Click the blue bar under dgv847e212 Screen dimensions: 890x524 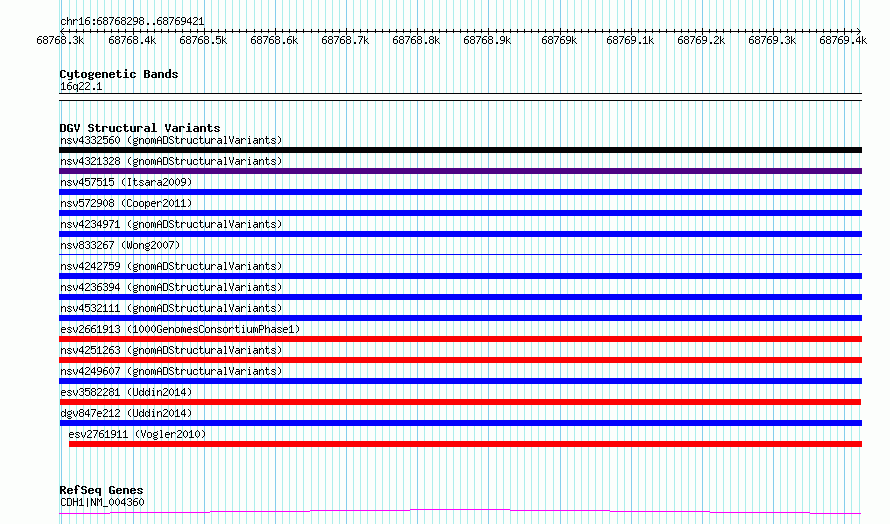[460, 423]
